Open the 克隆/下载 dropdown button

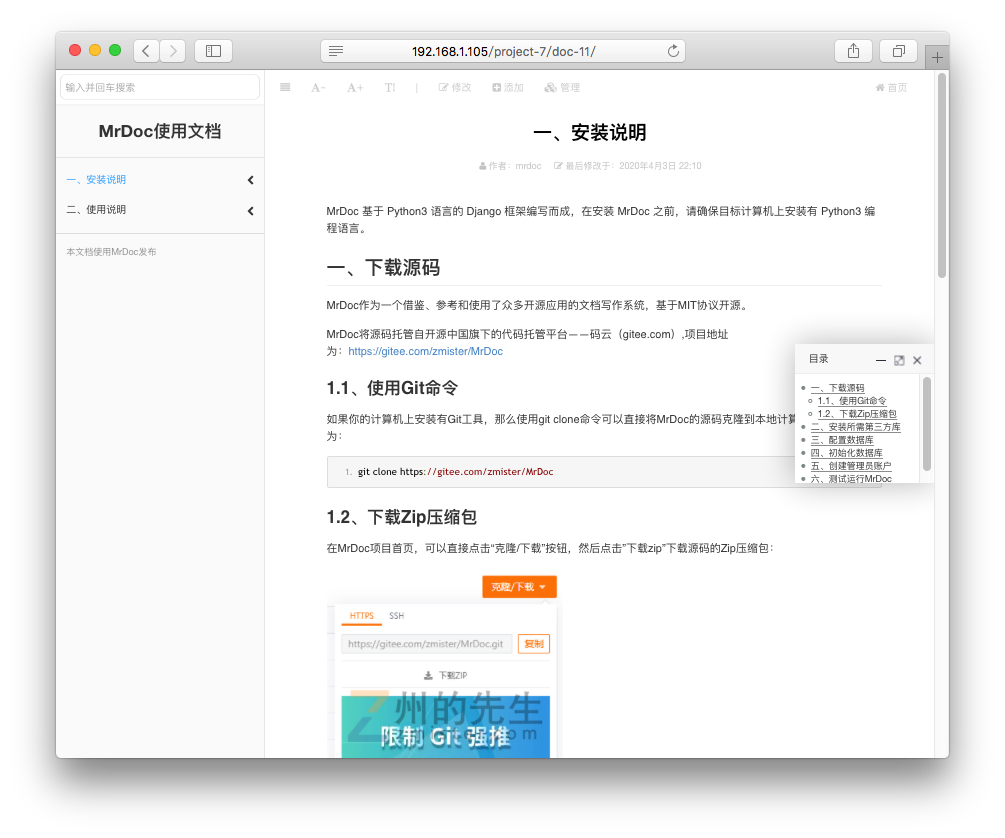pos(519,587)
